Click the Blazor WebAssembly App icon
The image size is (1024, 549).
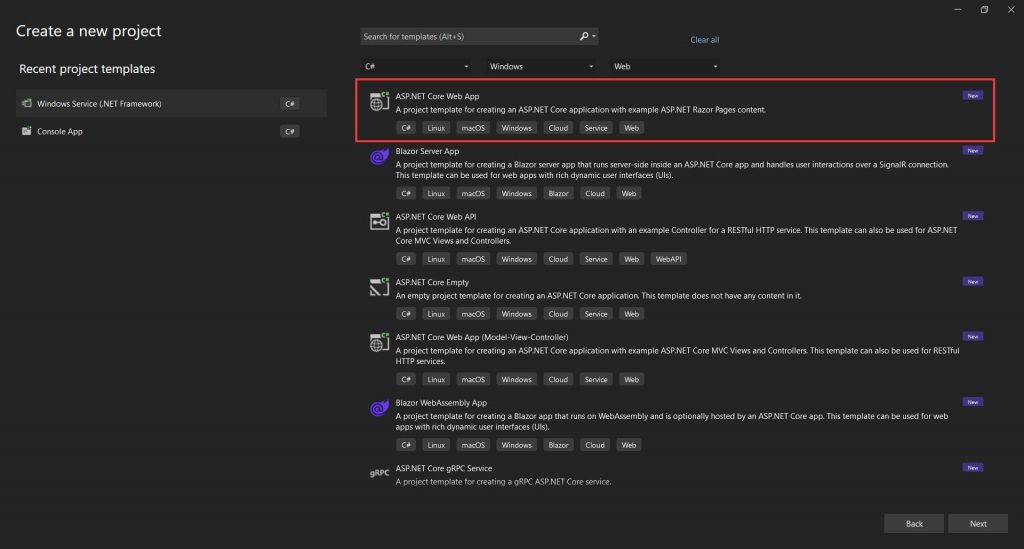(379, 409)
